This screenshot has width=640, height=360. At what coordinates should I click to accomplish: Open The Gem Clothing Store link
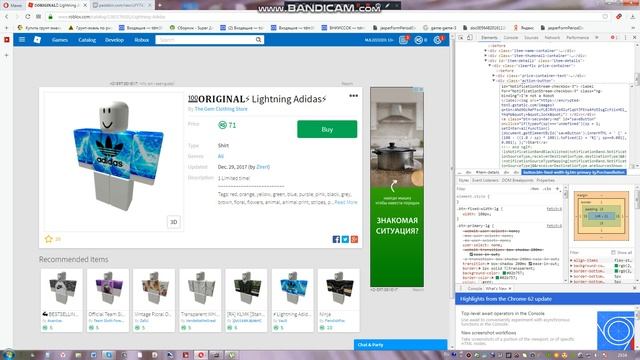pyautogui.click(x=221, y=109)
